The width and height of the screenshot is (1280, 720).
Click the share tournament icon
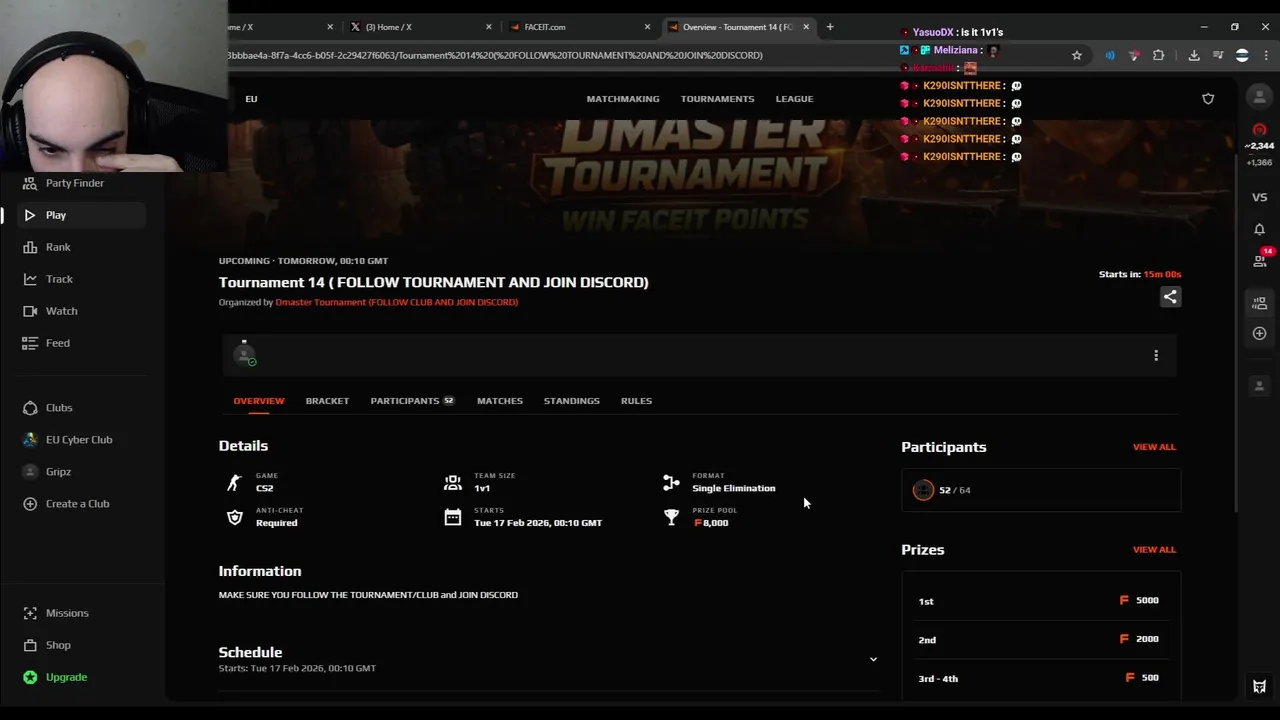(x=1170, y=297)
